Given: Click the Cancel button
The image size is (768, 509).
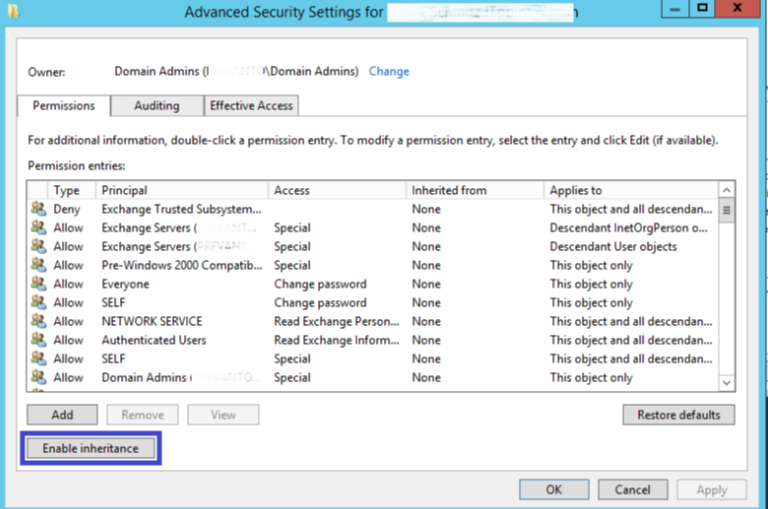Looking at the screenshot, I should [x=632, y=489].
